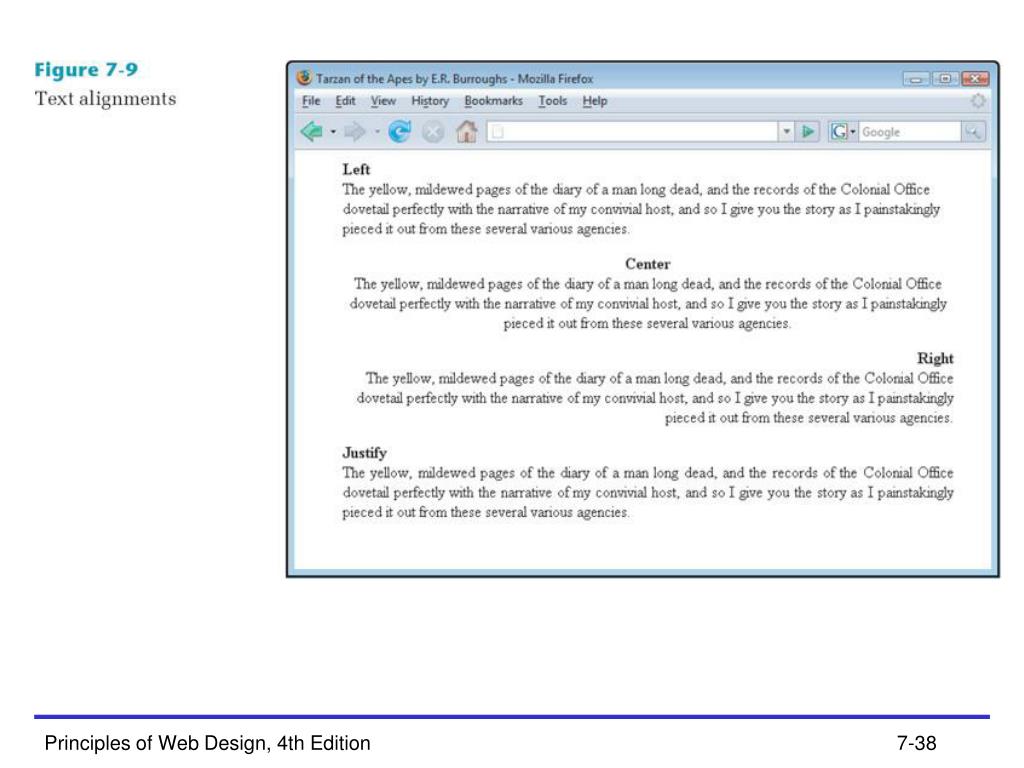Click the page favicon in address bar
The height and width of the screenshot is (768, 1024).
498,132
